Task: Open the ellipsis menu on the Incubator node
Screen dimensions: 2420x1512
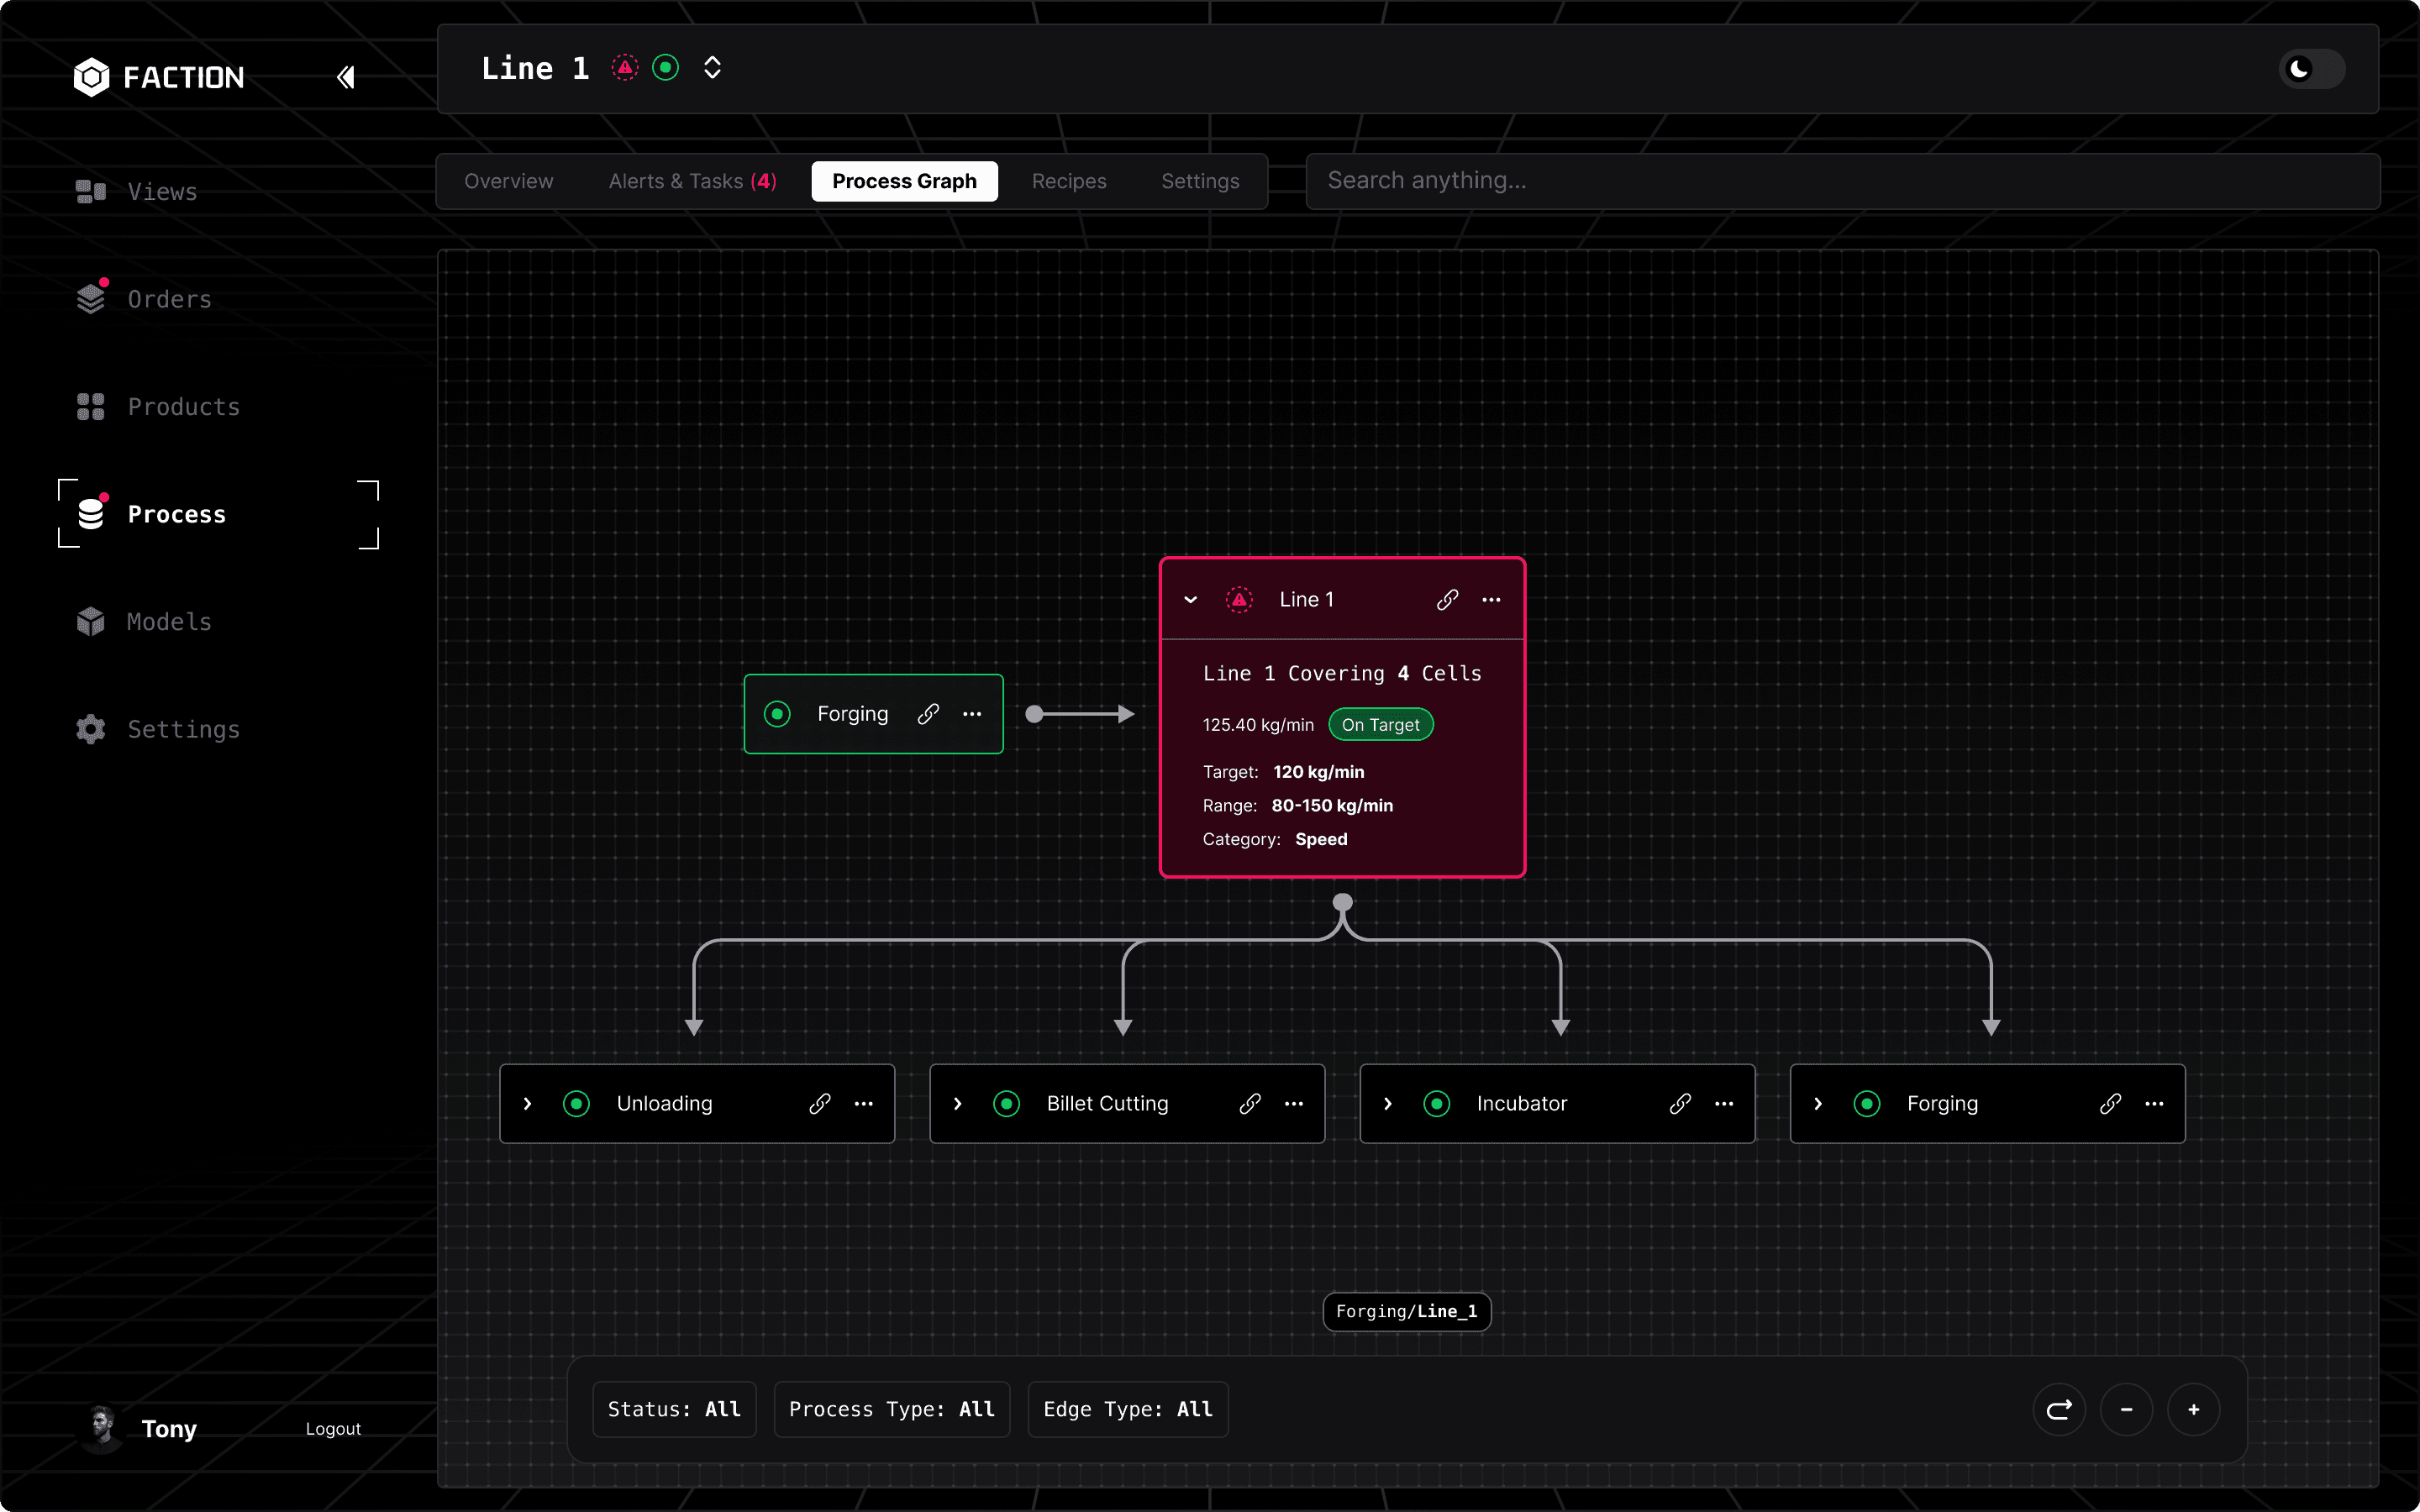Action: pyautogui.click(x=1724, y=1104)
